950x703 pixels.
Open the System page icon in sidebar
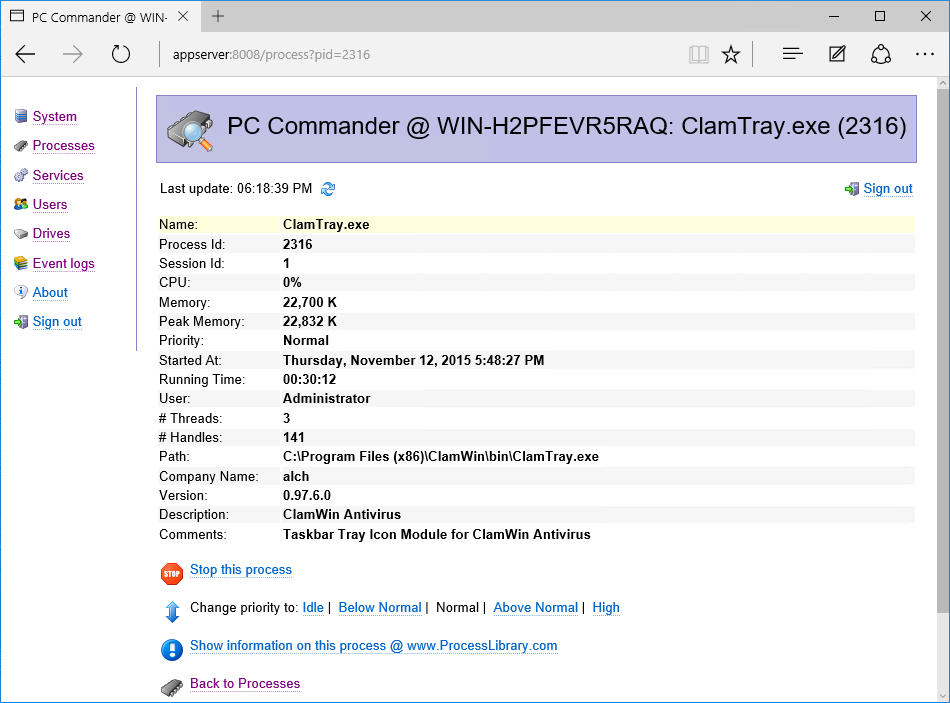tap(21, 116)
